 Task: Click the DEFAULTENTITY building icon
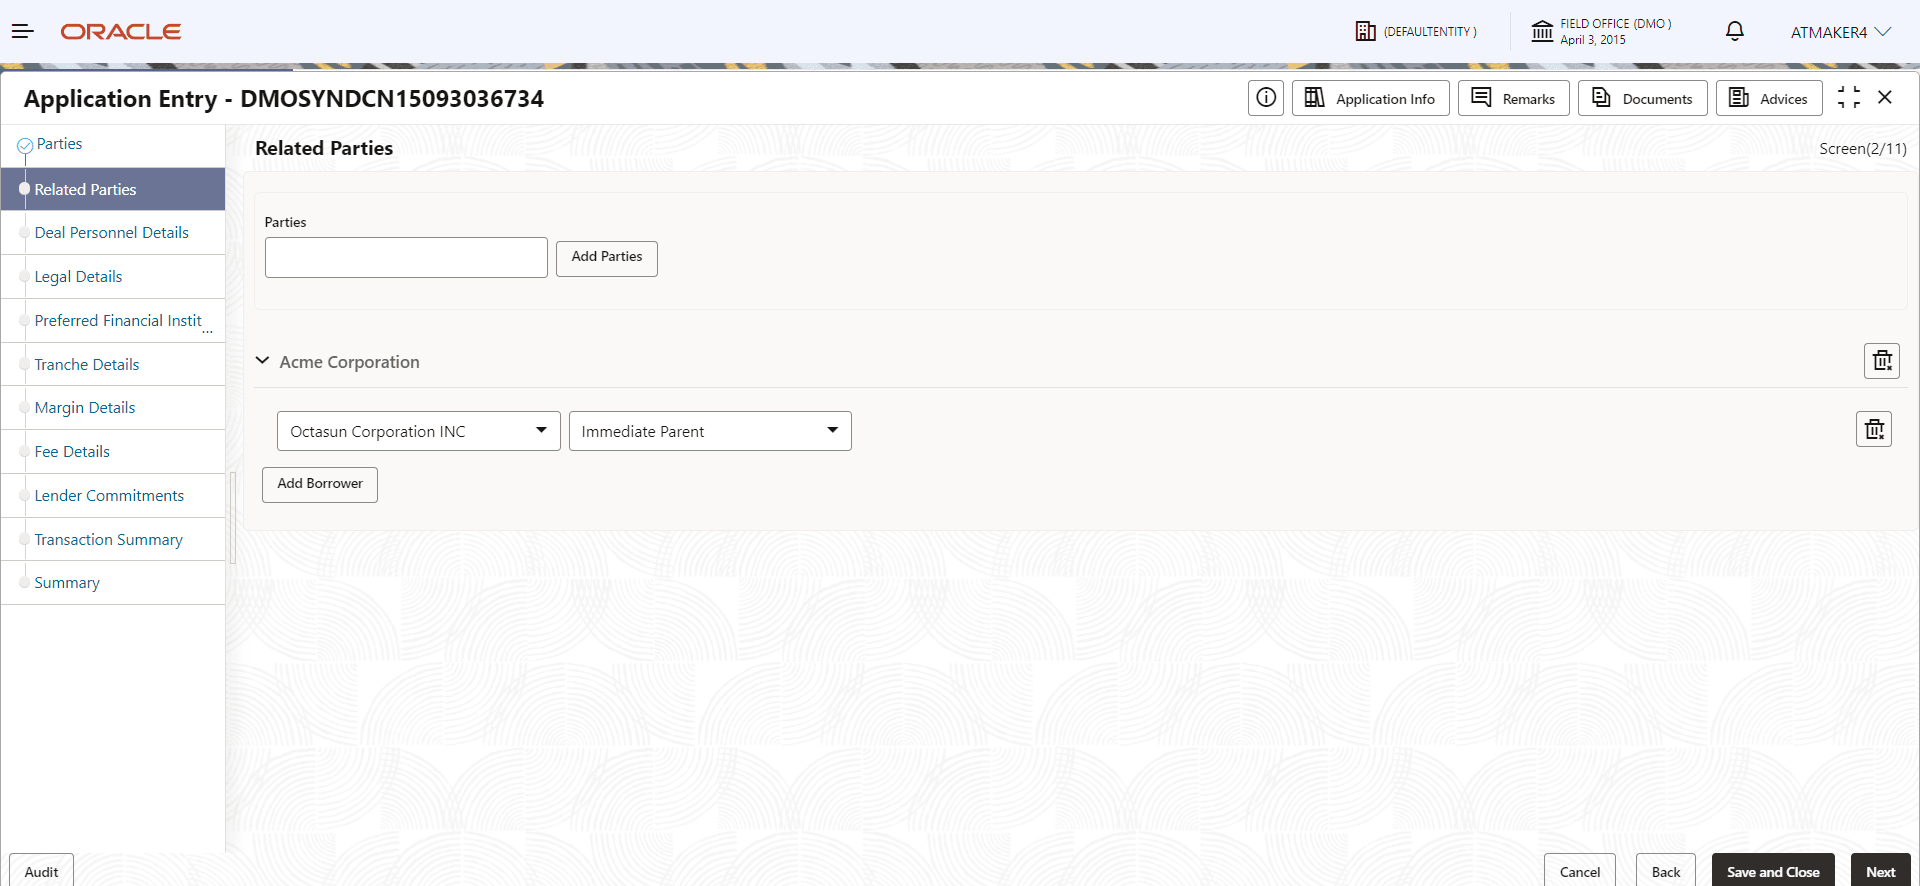1366,32
